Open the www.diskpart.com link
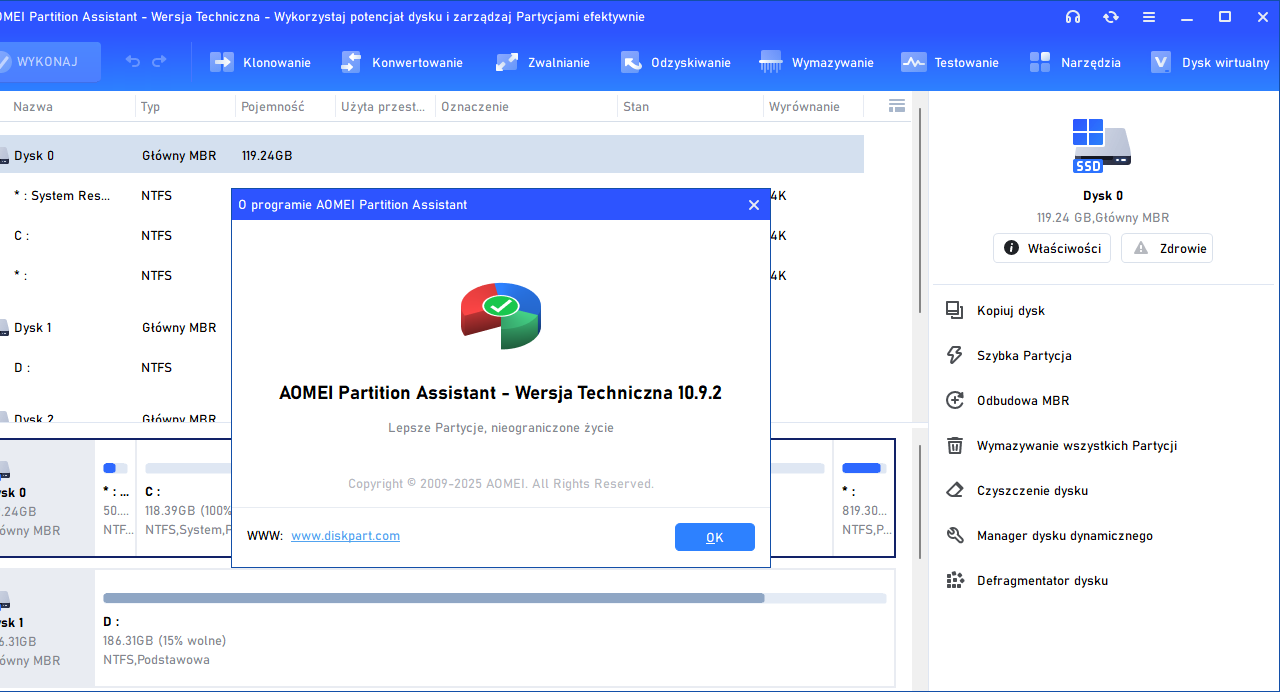Image resolution: width=1280 pixels, height=692 pixels. point(345,536)
